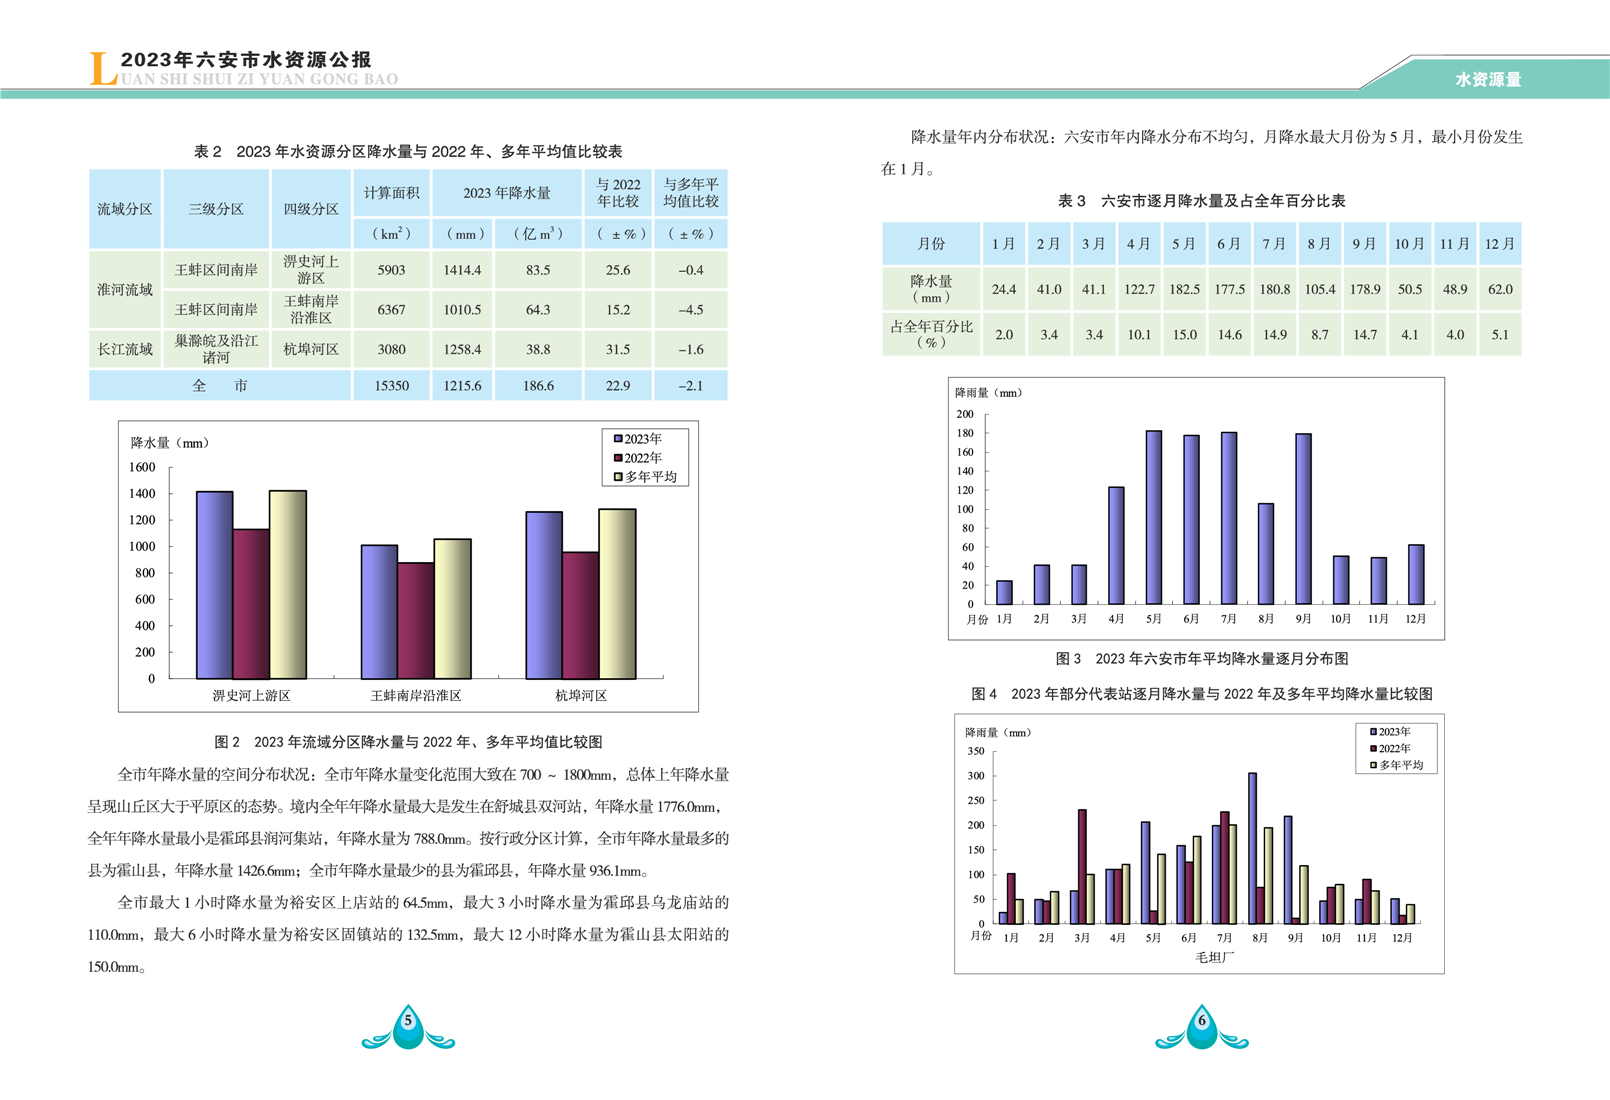Click the 多年平均 legend swatch in Figure 4
The image size is (1610, 1100).
[1374, 765]
